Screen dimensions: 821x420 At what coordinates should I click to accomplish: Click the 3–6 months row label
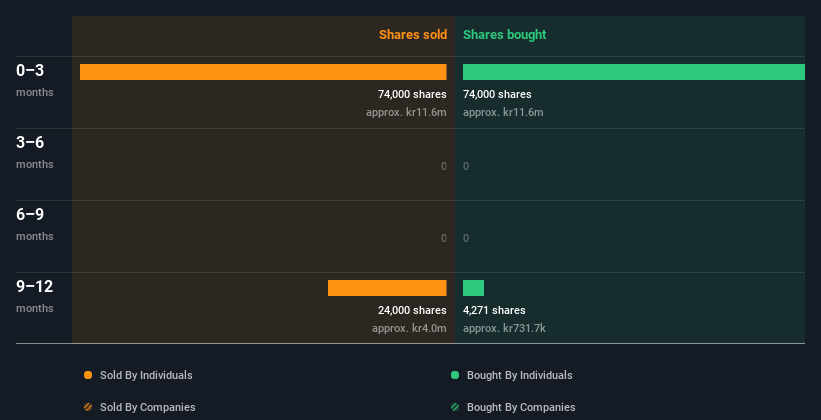coord(35,152)
